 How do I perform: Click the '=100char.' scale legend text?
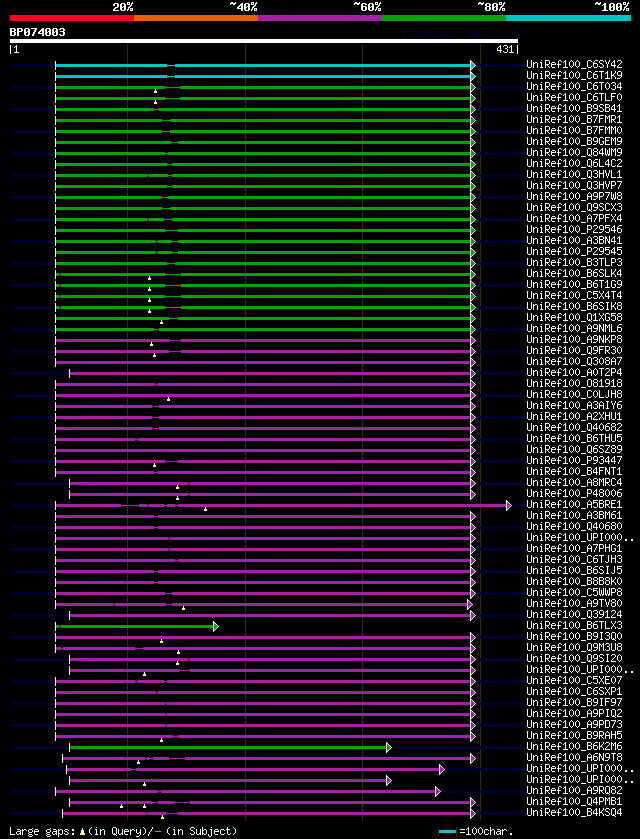[486, 832]
